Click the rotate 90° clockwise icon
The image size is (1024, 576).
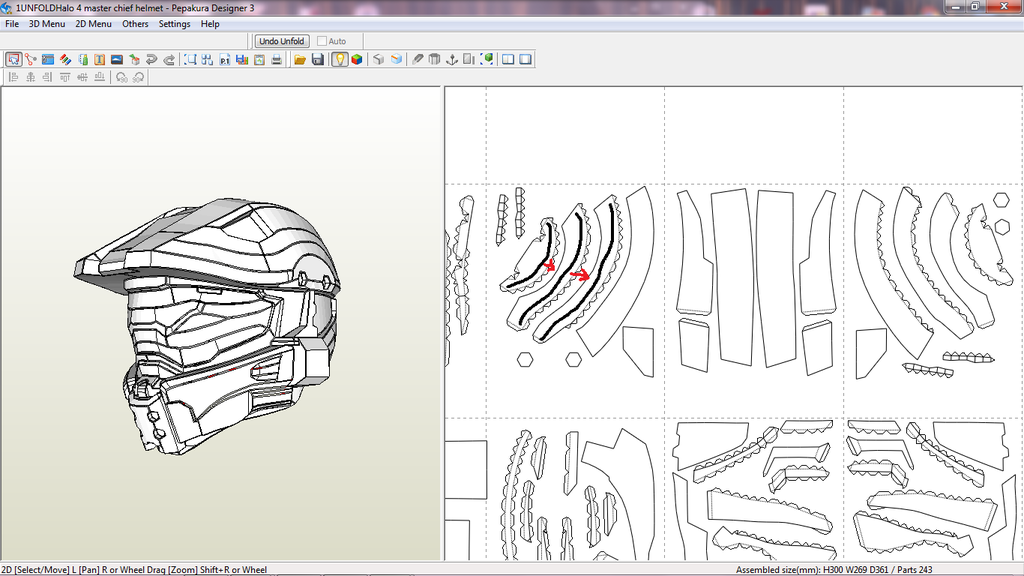(x=138, y=77)
